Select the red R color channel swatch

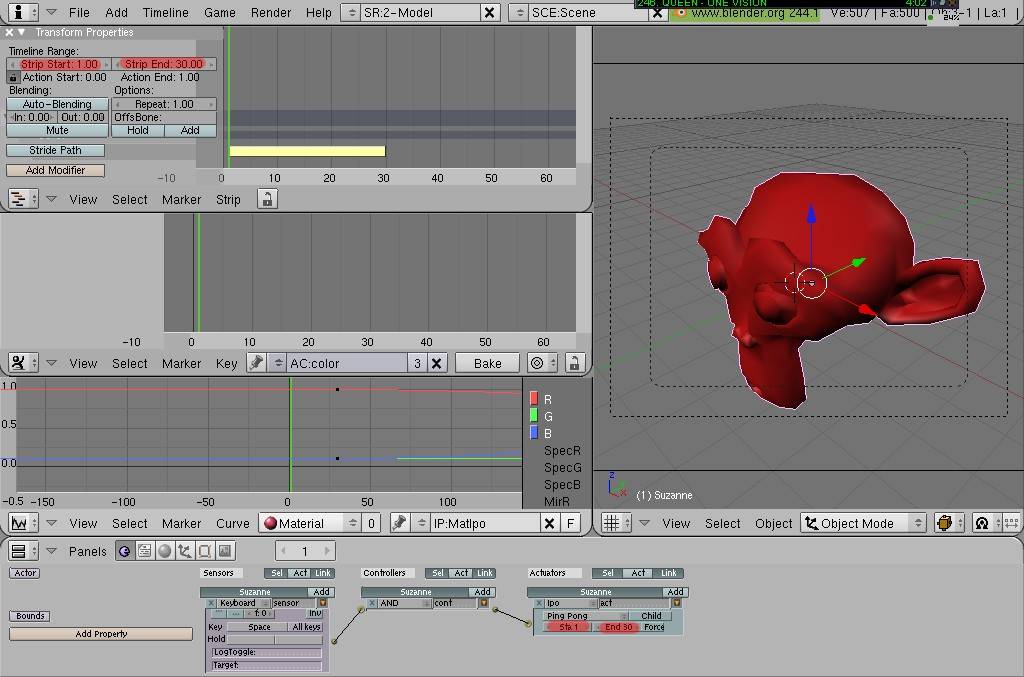(534, 399)
